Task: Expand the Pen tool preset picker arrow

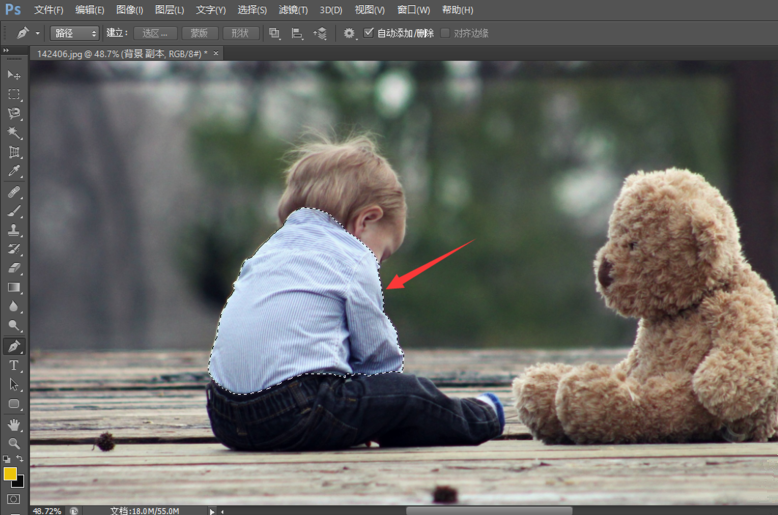Action: coord(38,33)
